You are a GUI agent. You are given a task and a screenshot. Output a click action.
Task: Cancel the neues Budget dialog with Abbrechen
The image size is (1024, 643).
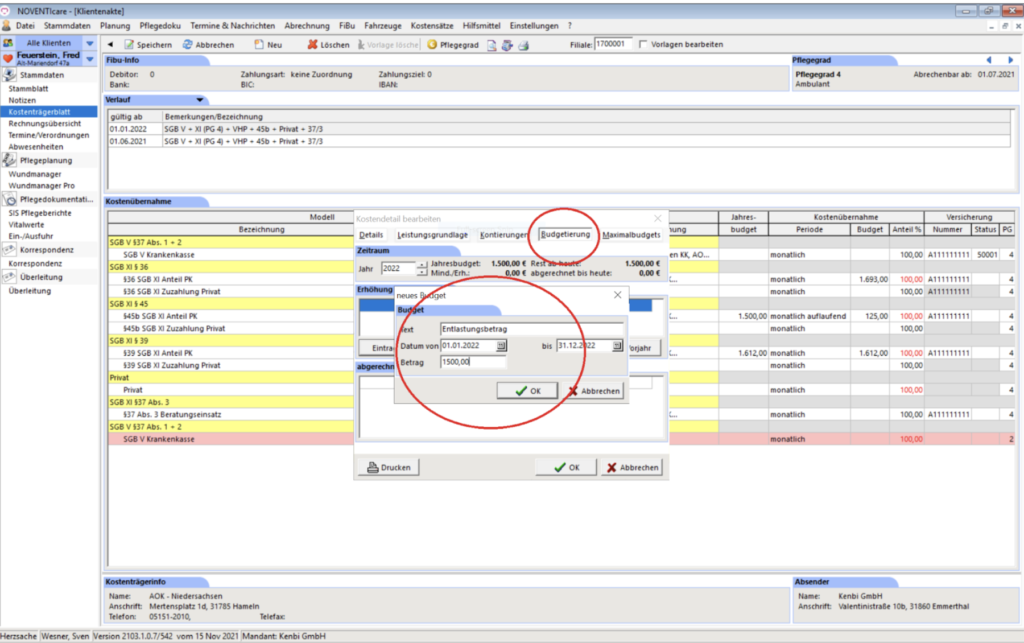pyautogui.click(x=594, y=390)
